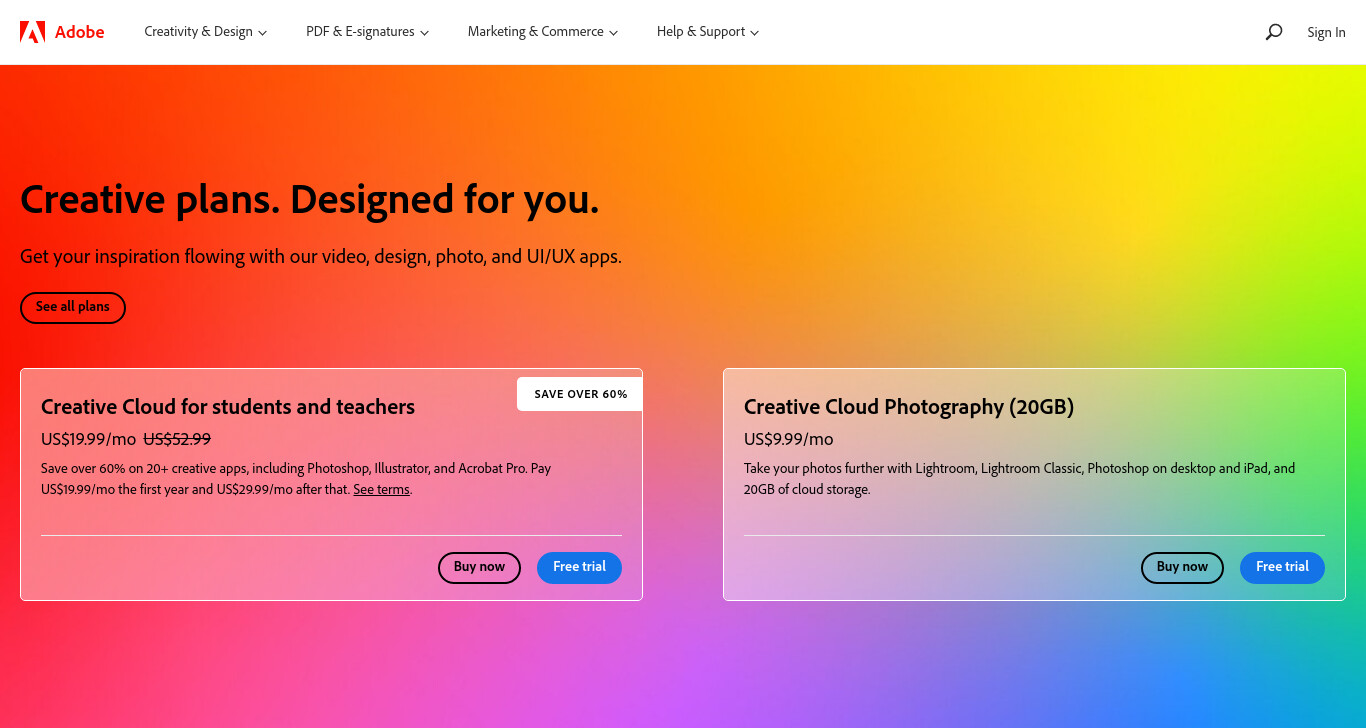The height and width of the screenshot is (728, 1366).
Task: Click the Adobe logo icon
Action: coord(32,32)
